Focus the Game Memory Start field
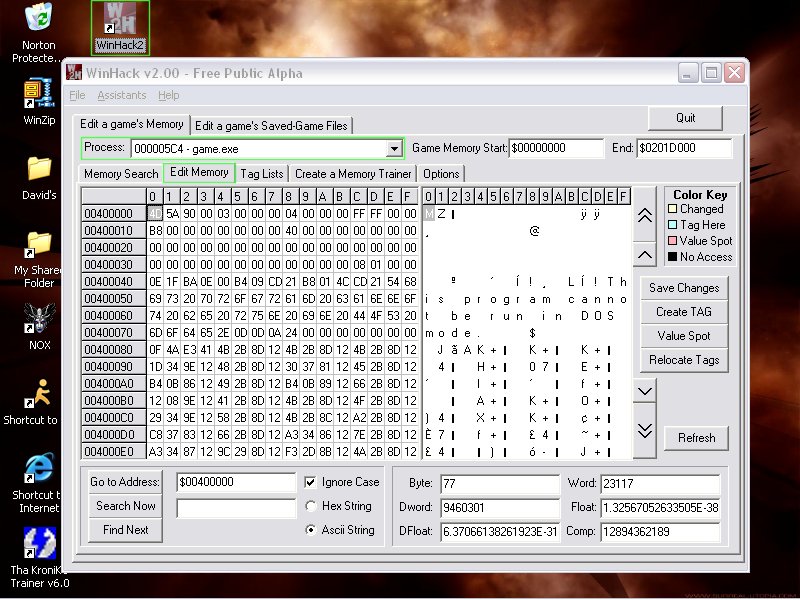Image resolution: width=800 pixels, height=600 pixels. (556, 148)
